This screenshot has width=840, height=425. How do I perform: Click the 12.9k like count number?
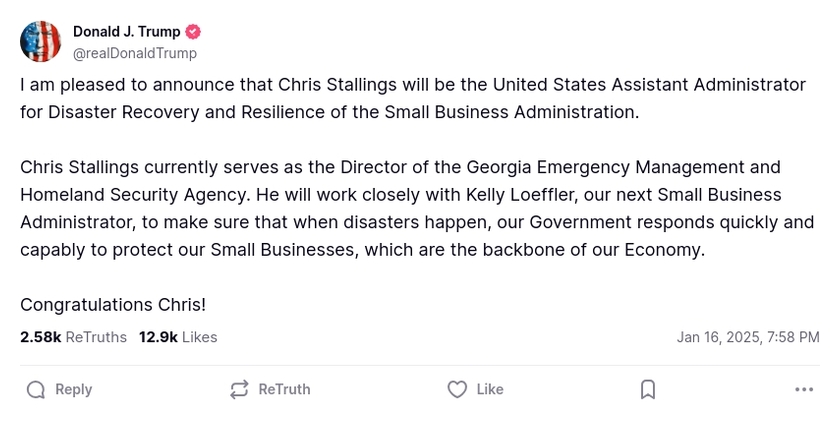pyautogui.click(x=158, y=337)
